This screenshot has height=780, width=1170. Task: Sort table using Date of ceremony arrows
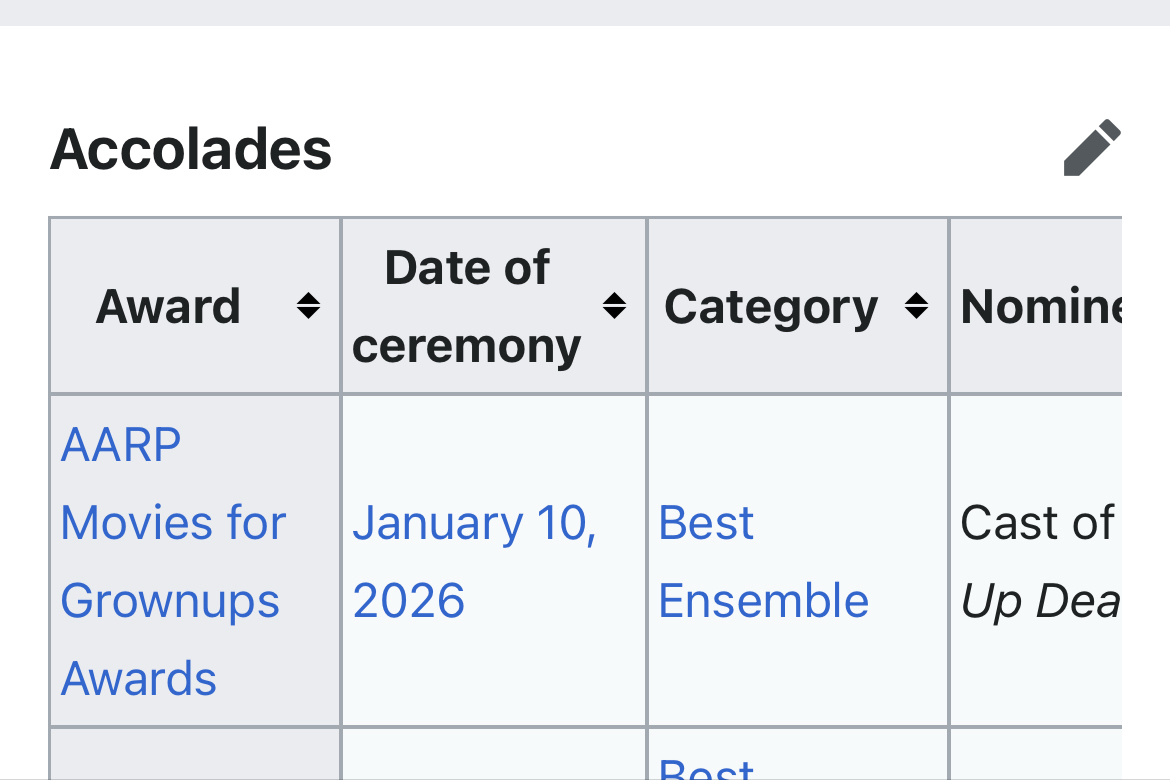614,306
